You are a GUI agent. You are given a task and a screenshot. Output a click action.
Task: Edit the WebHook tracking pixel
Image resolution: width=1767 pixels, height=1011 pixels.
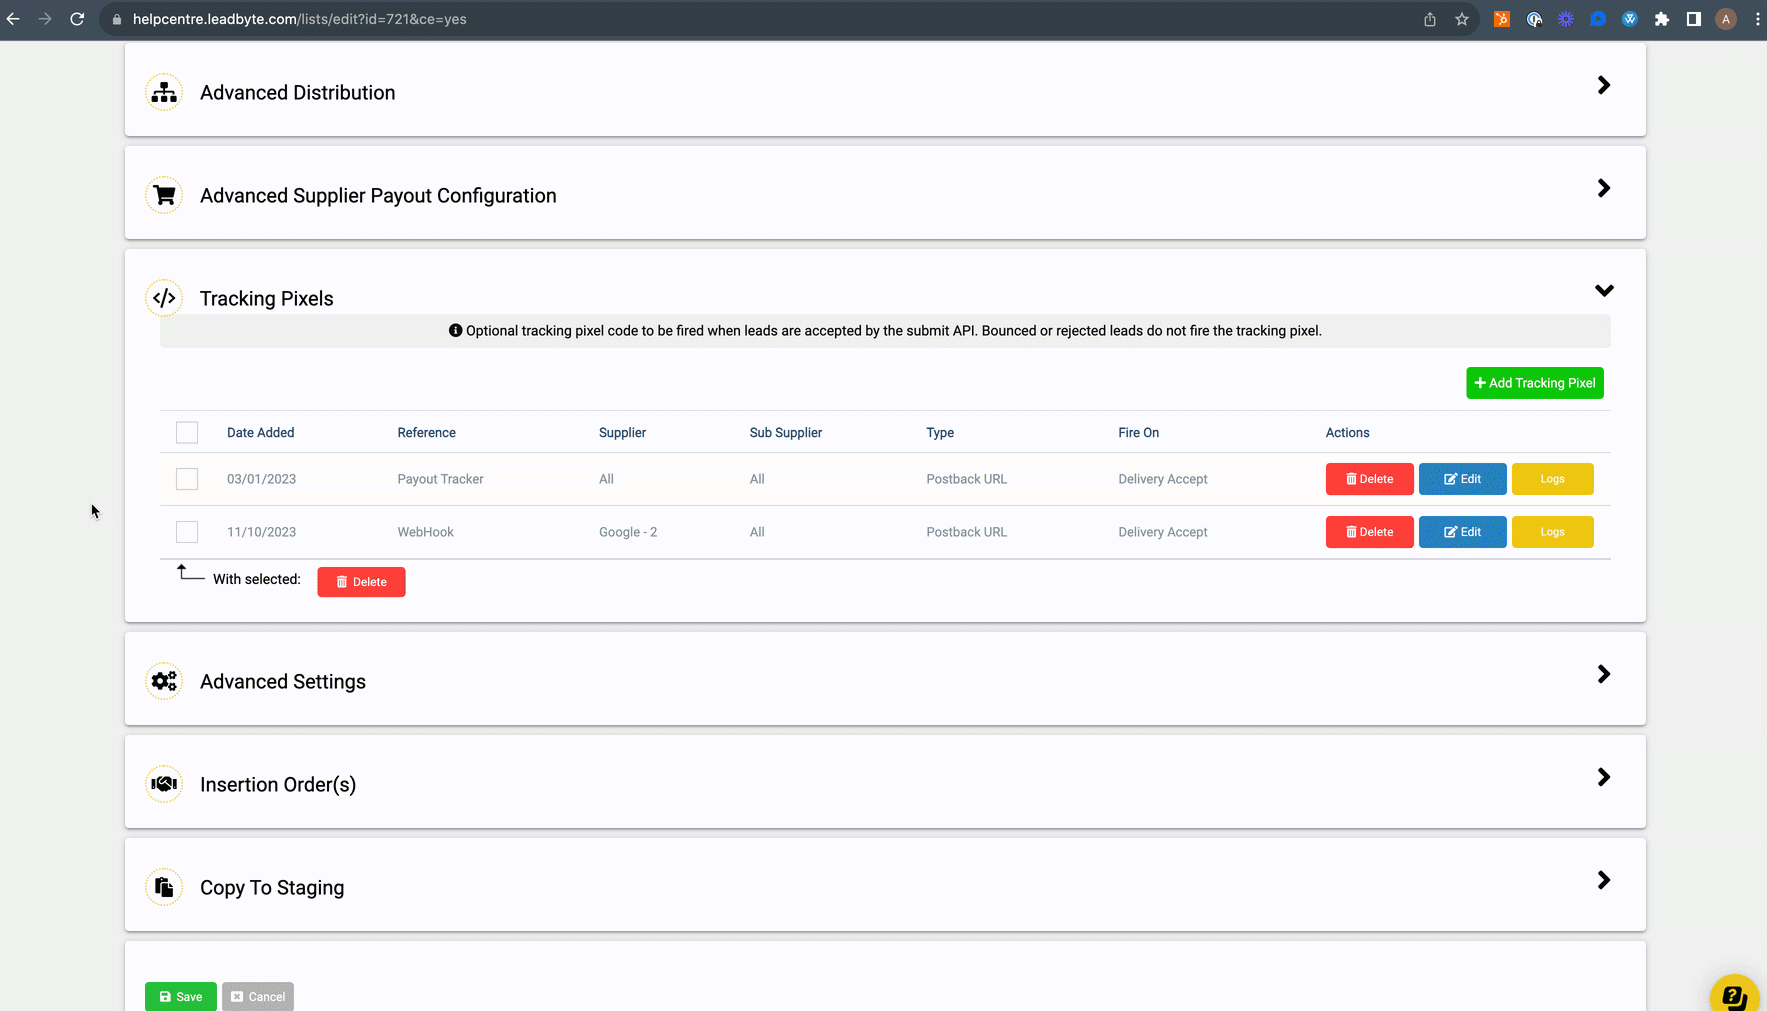point(1462,532)
